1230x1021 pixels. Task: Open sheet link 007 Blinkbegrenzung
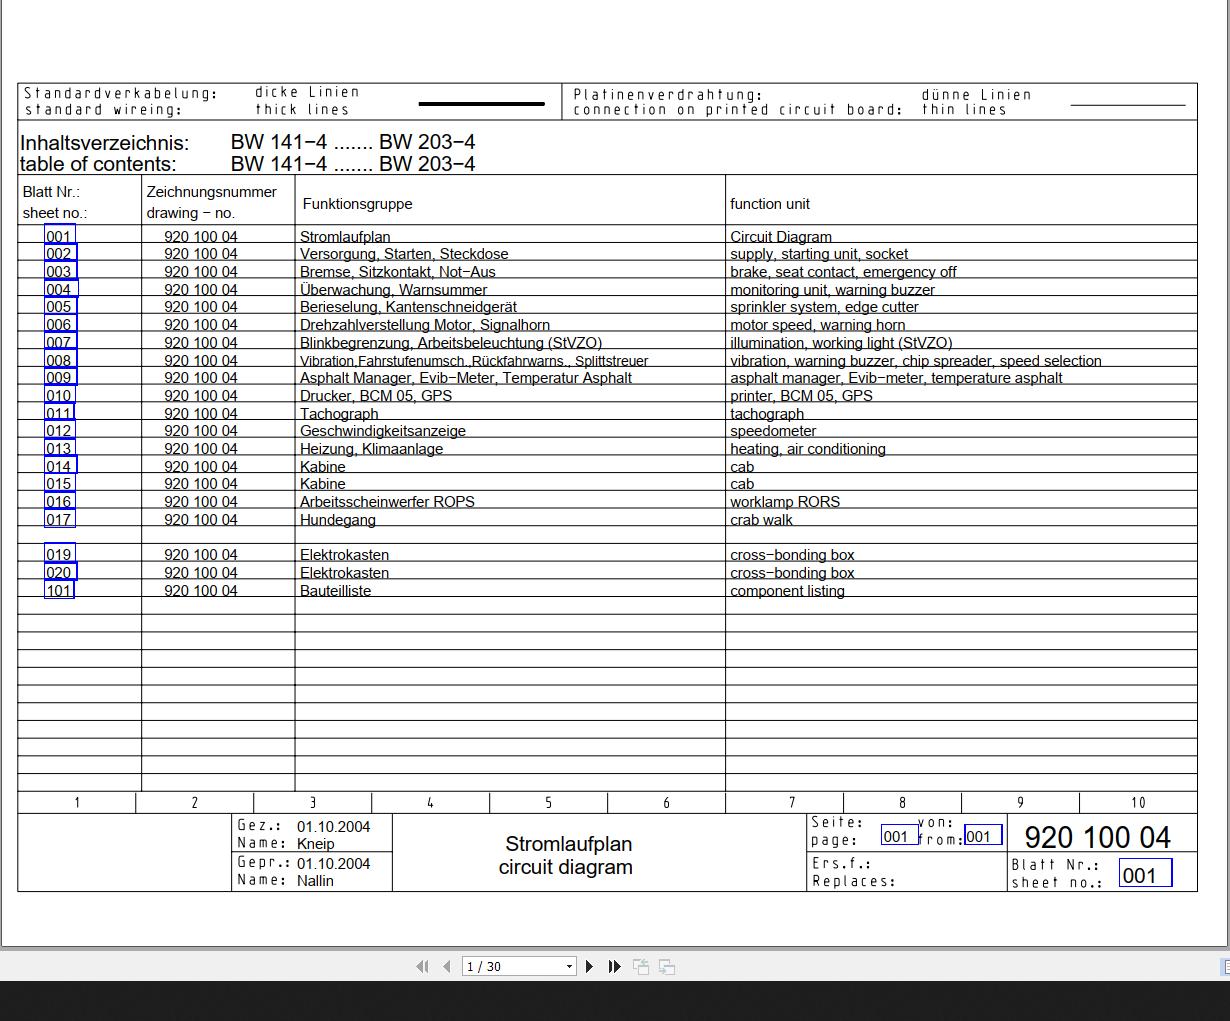60,343
